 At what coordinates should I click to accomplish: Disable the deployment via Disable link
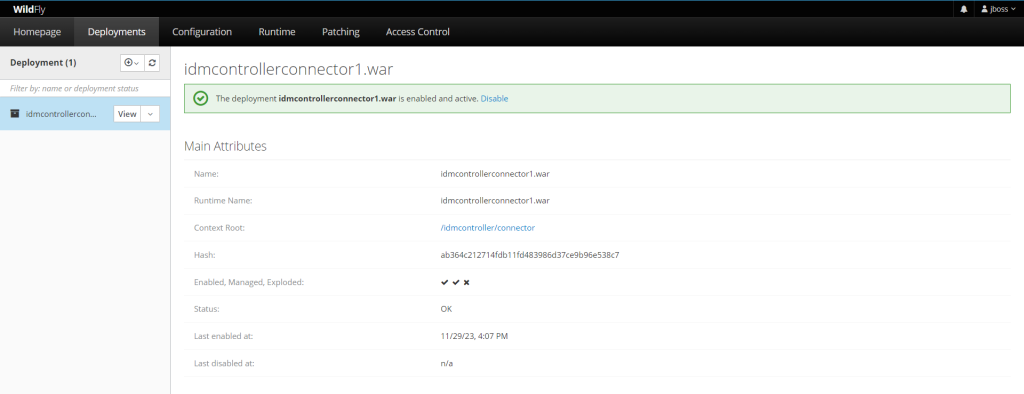point(494,99)
